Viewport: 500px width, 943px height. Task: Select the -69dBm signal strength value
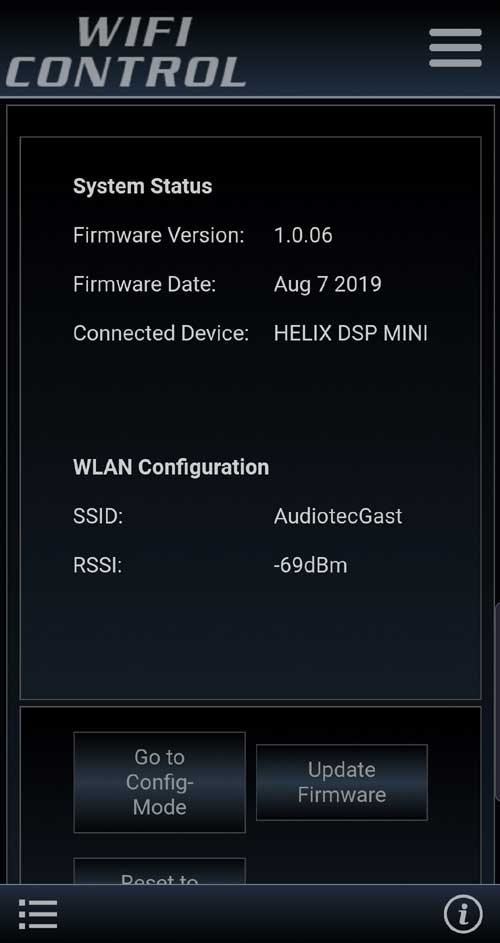tap(310, 565)
